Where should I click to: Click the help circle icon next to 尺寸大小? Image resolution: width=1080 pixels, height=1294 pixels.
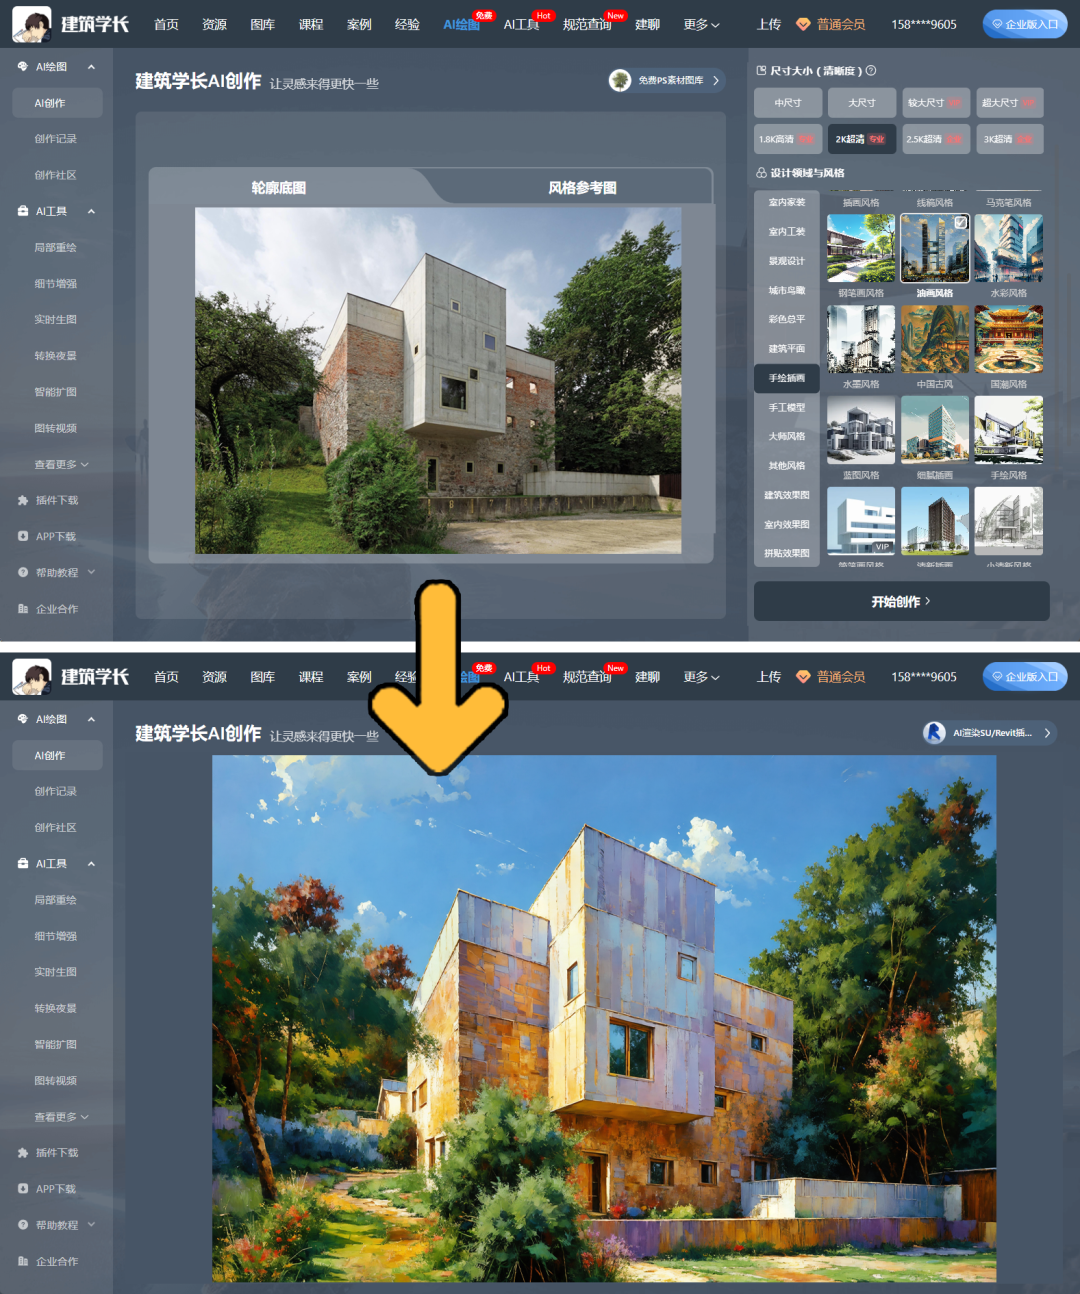click(x=871, y=71)
